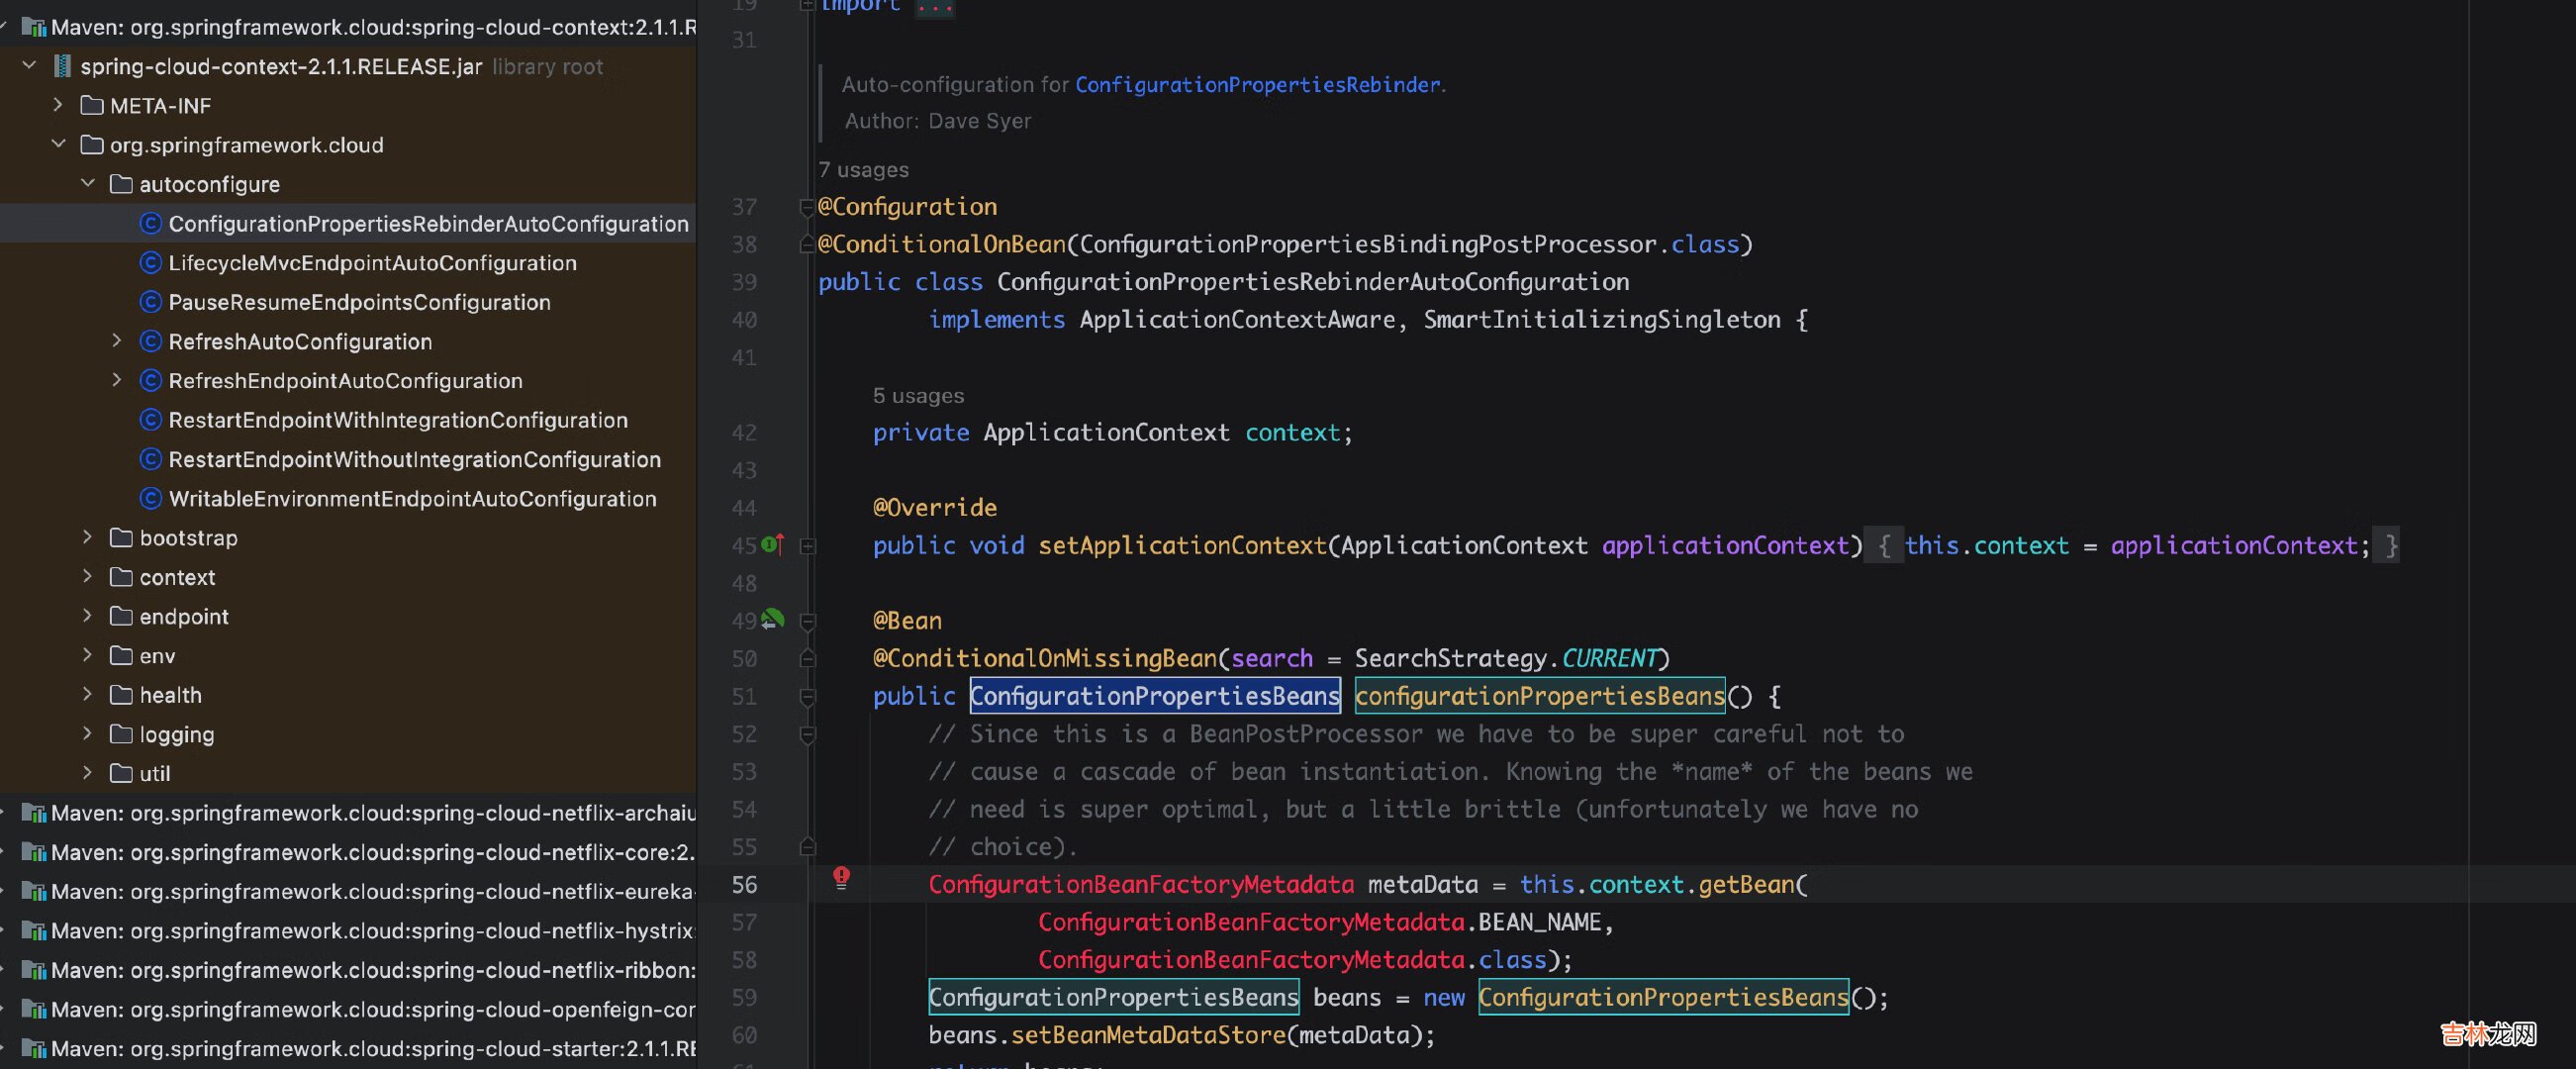Click the highlighted ConfigurationPropertiesBeans return type
The height and width of the screenshot is (1069, 2576).
click(1155, 696)
